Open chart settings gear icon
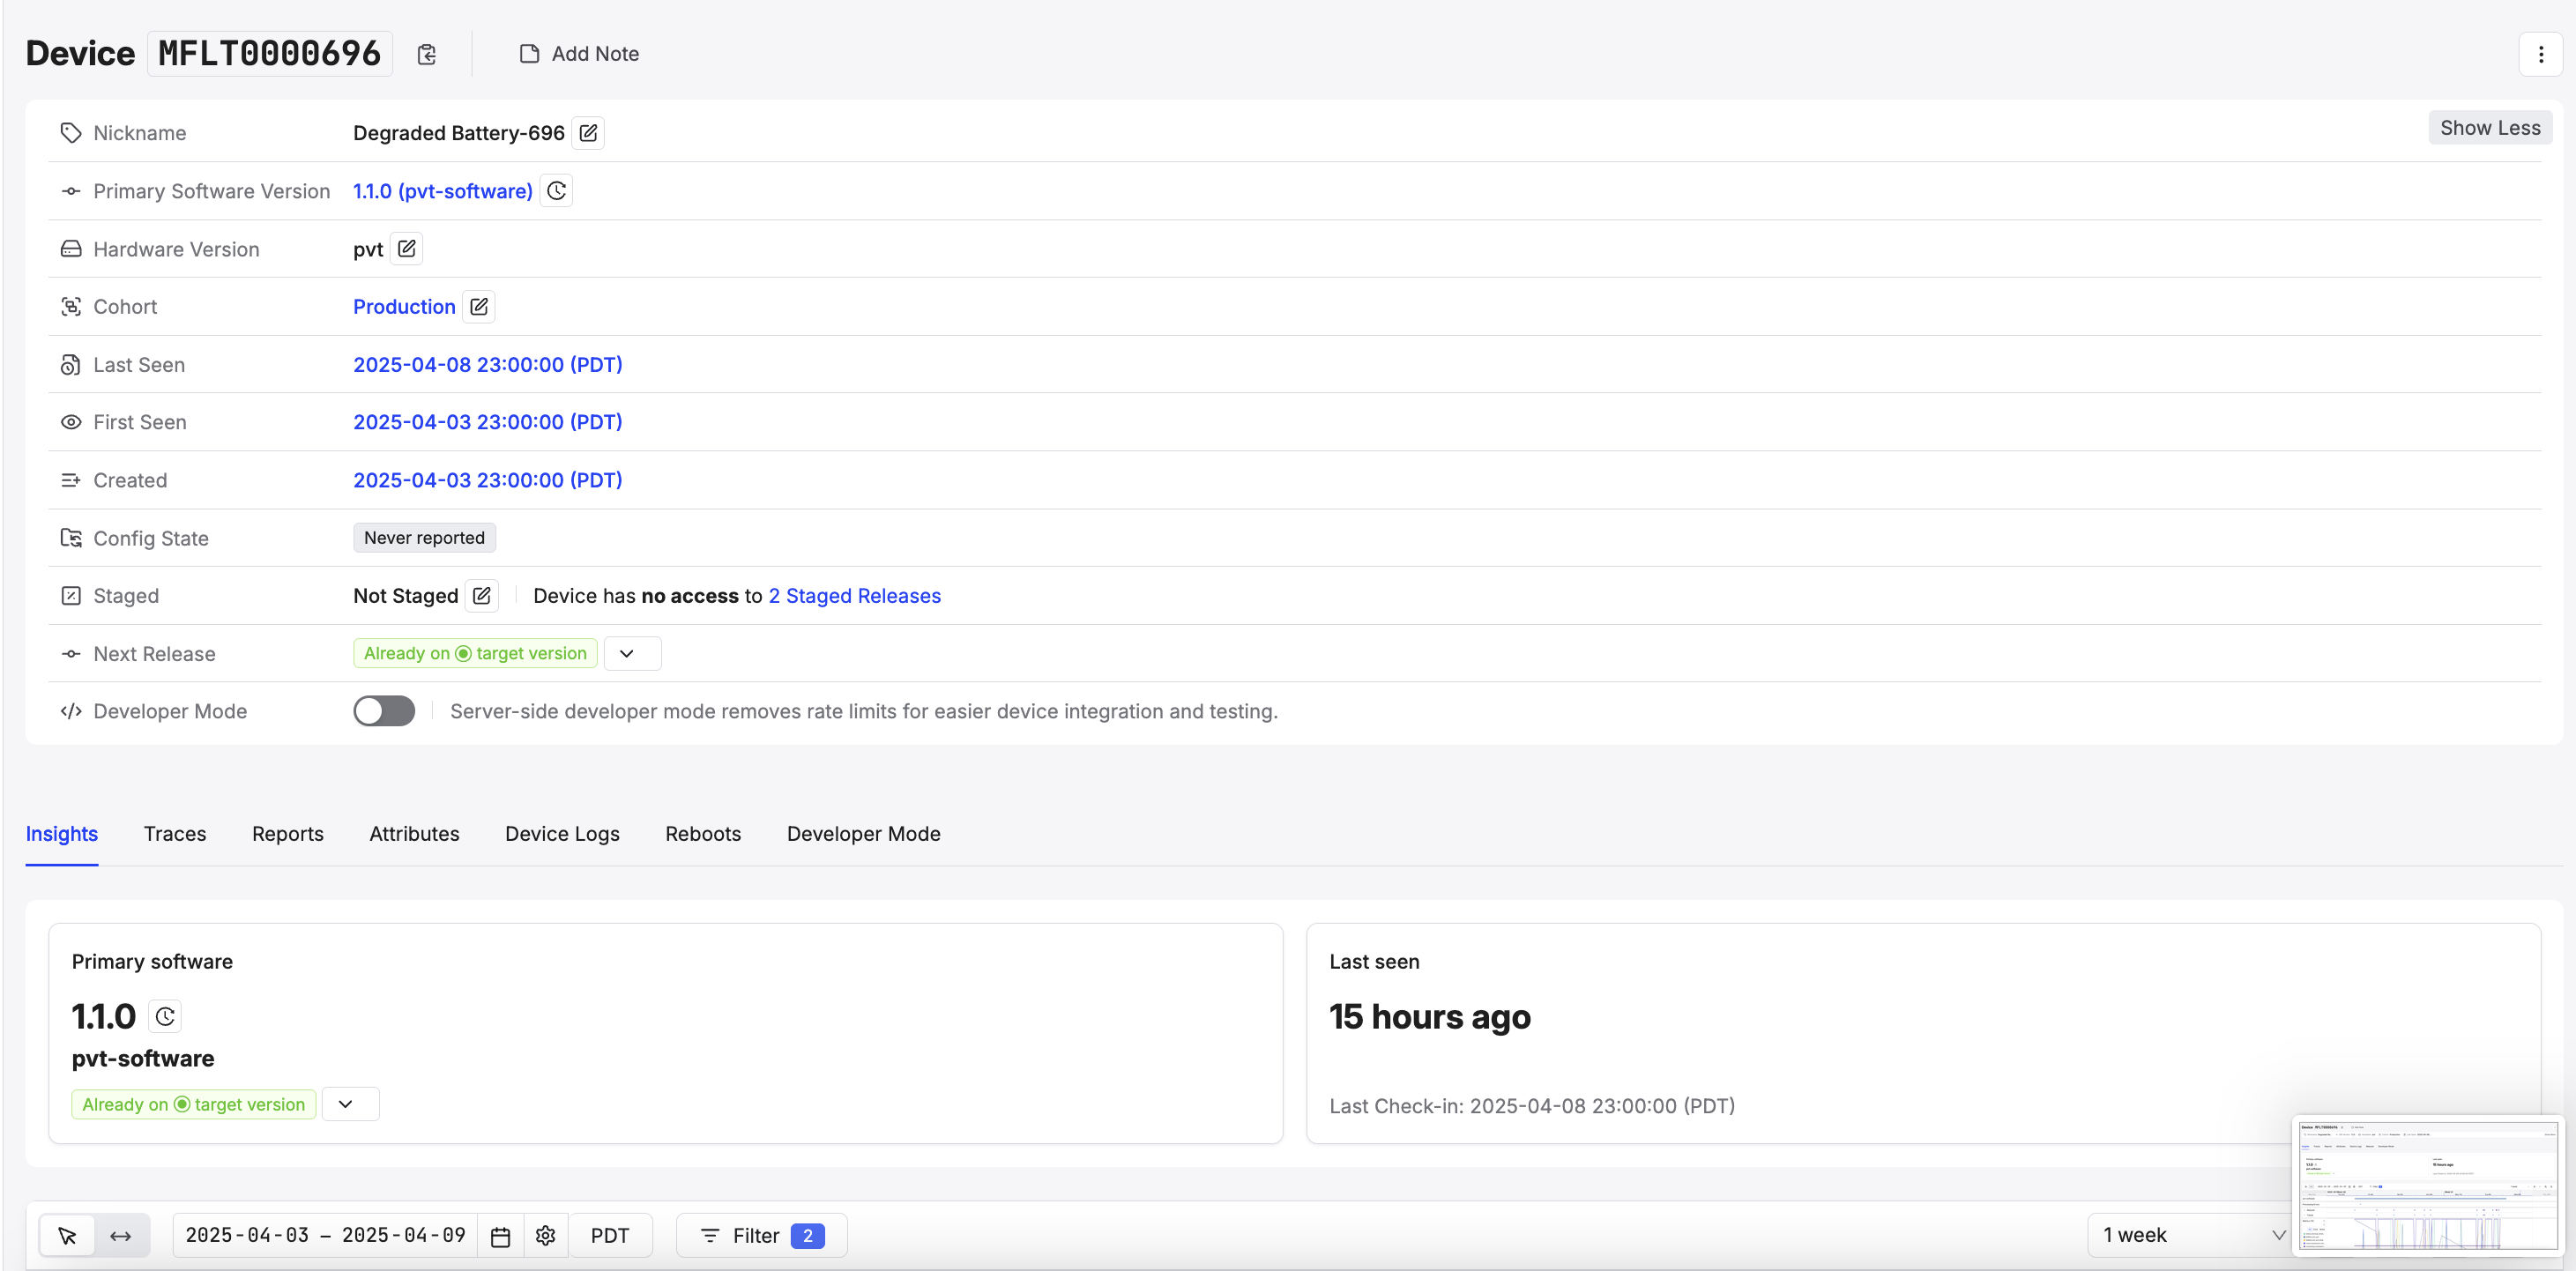The height and width of the screenshot is (1271, 2576). pyautogui.click(x=545, y=1236)
